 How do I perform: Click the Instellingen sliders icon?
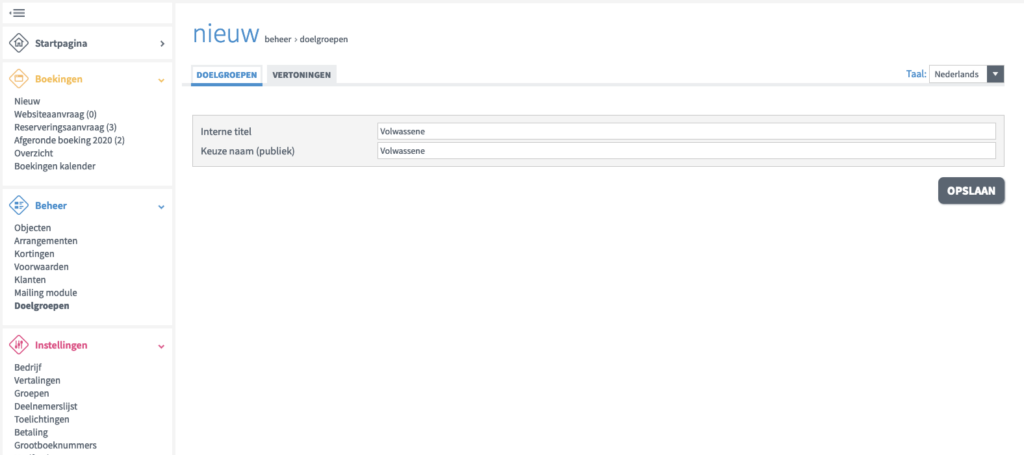click(18, 345)
